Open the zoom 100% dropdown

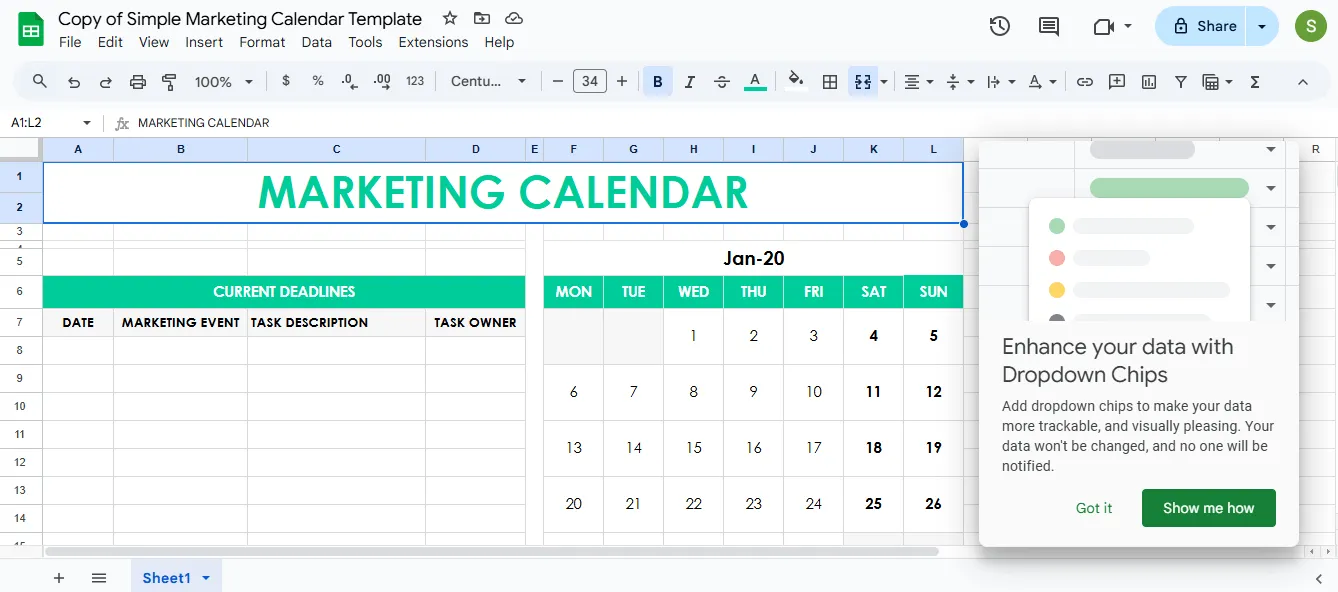(224, 82)
